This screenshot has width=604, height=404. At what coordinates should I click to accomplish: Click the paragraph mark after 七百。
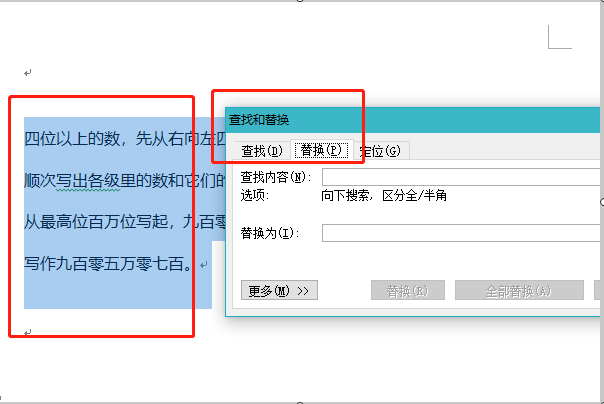coord(204,265)
